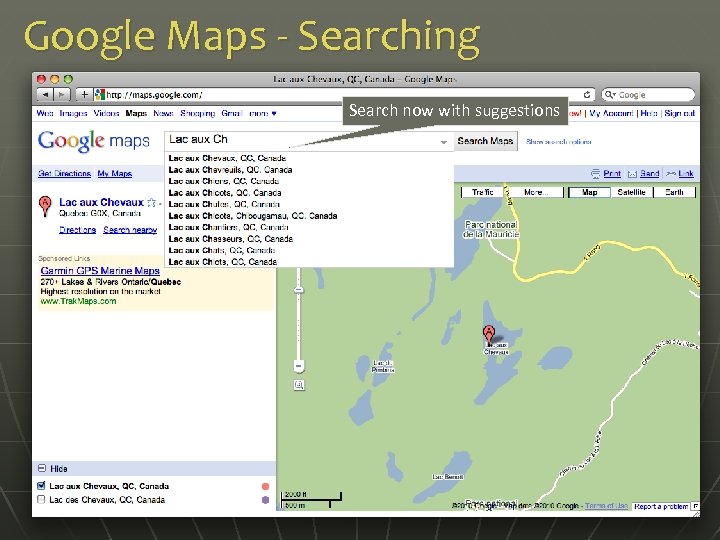The image size is (720, 540).
Task: Click the red color dot for Lac aux Chevaux
Action: click(x=265, y=486)
